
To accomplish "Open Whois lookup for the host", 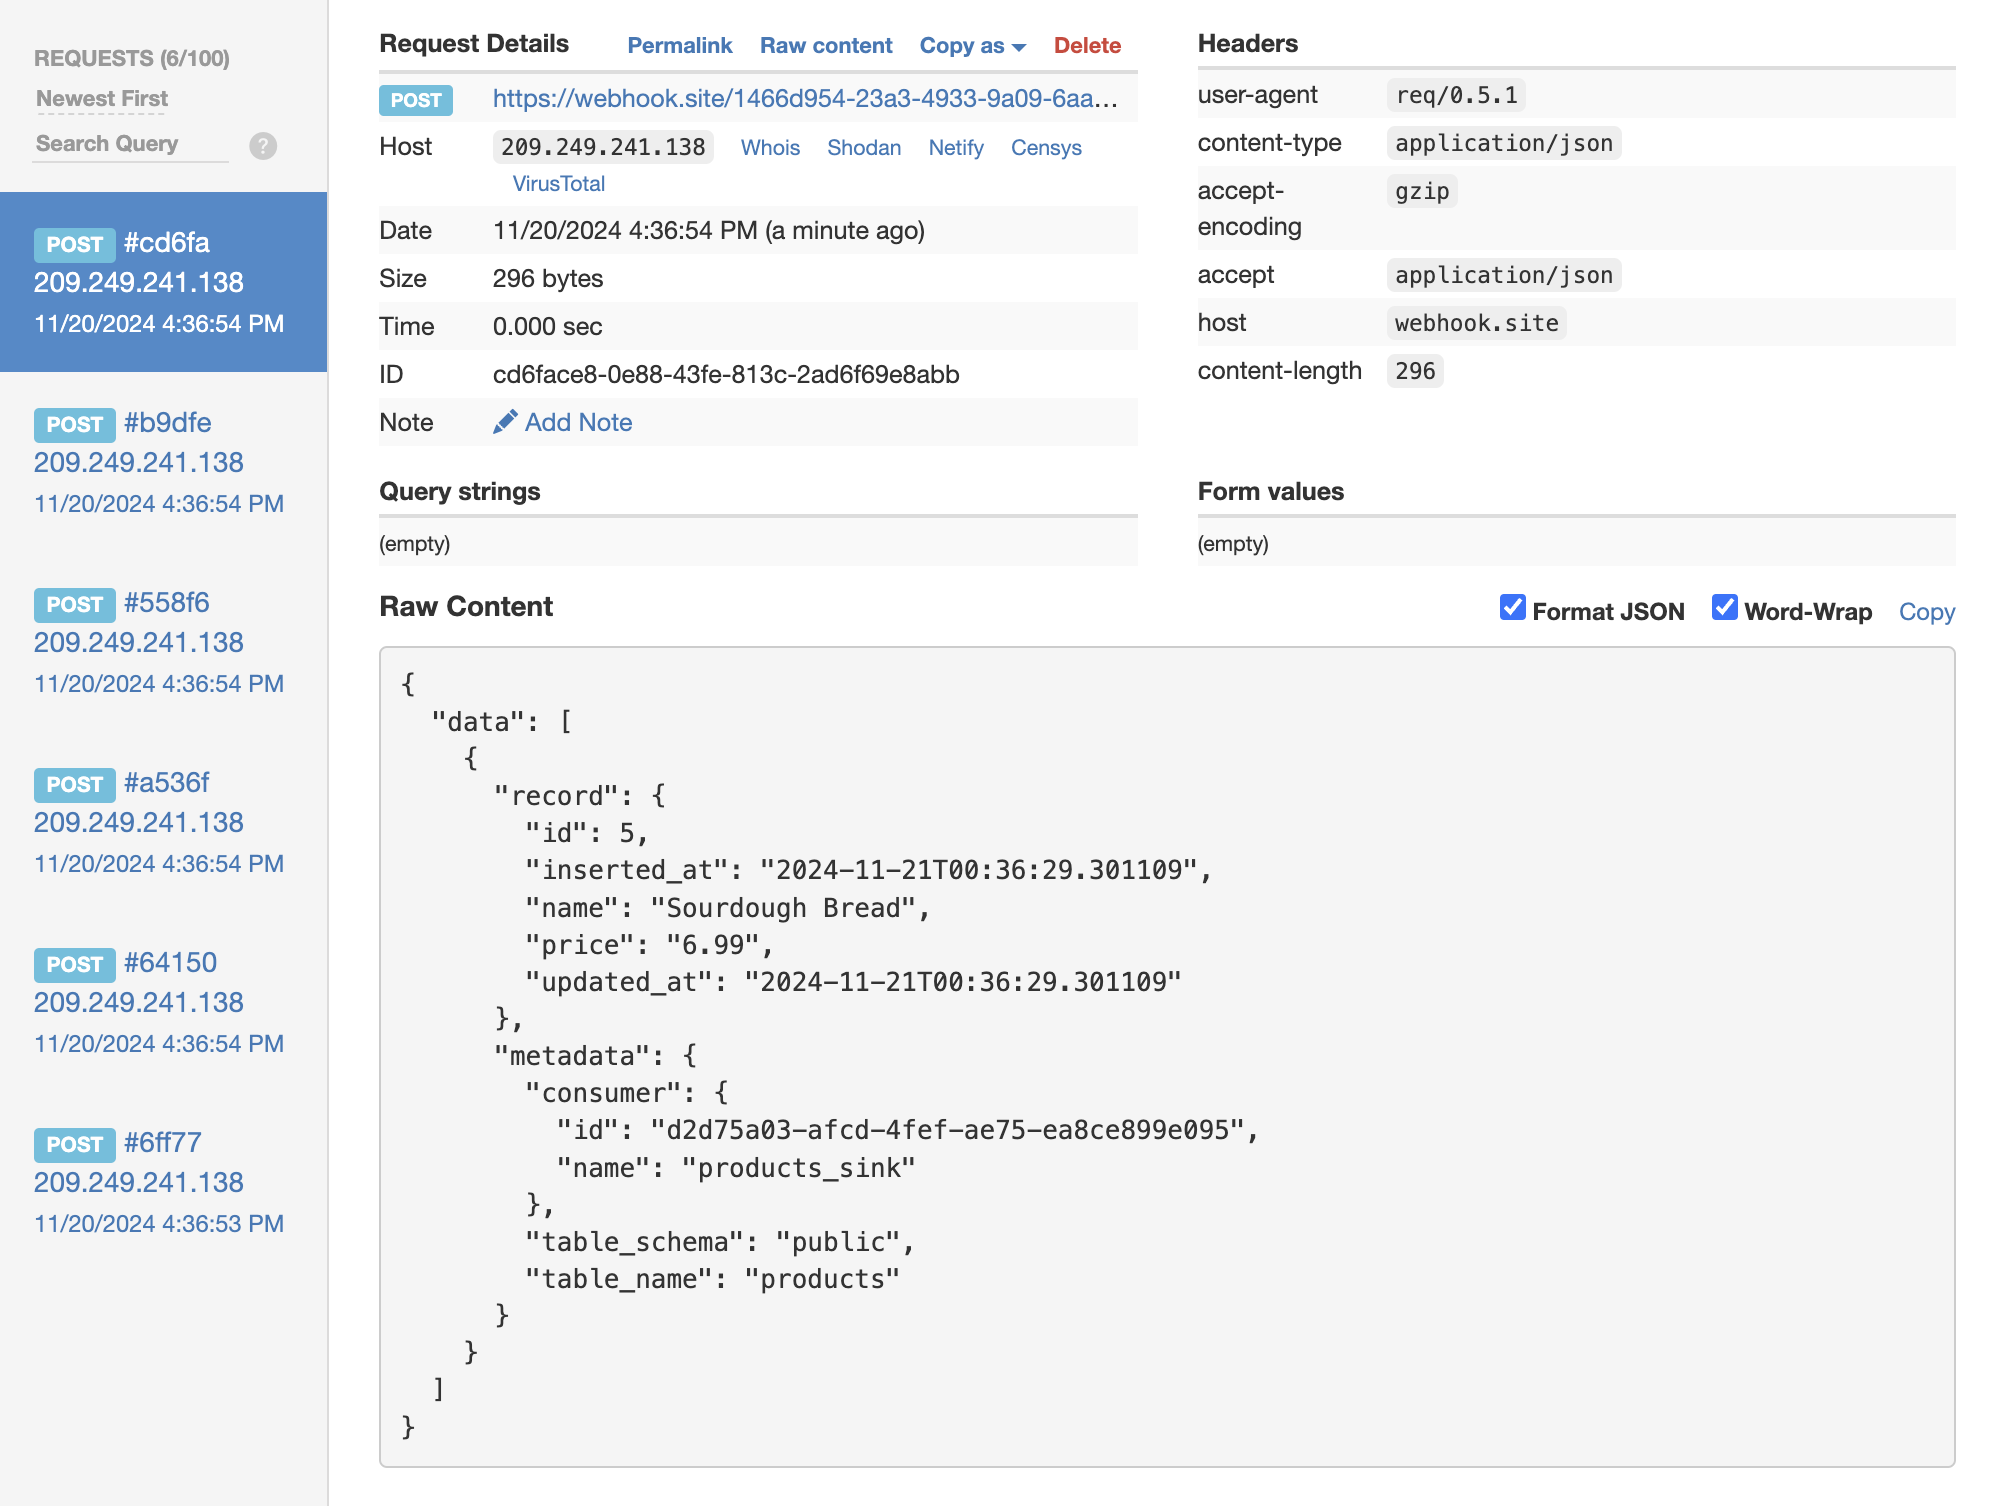I will tap(769, 147).
